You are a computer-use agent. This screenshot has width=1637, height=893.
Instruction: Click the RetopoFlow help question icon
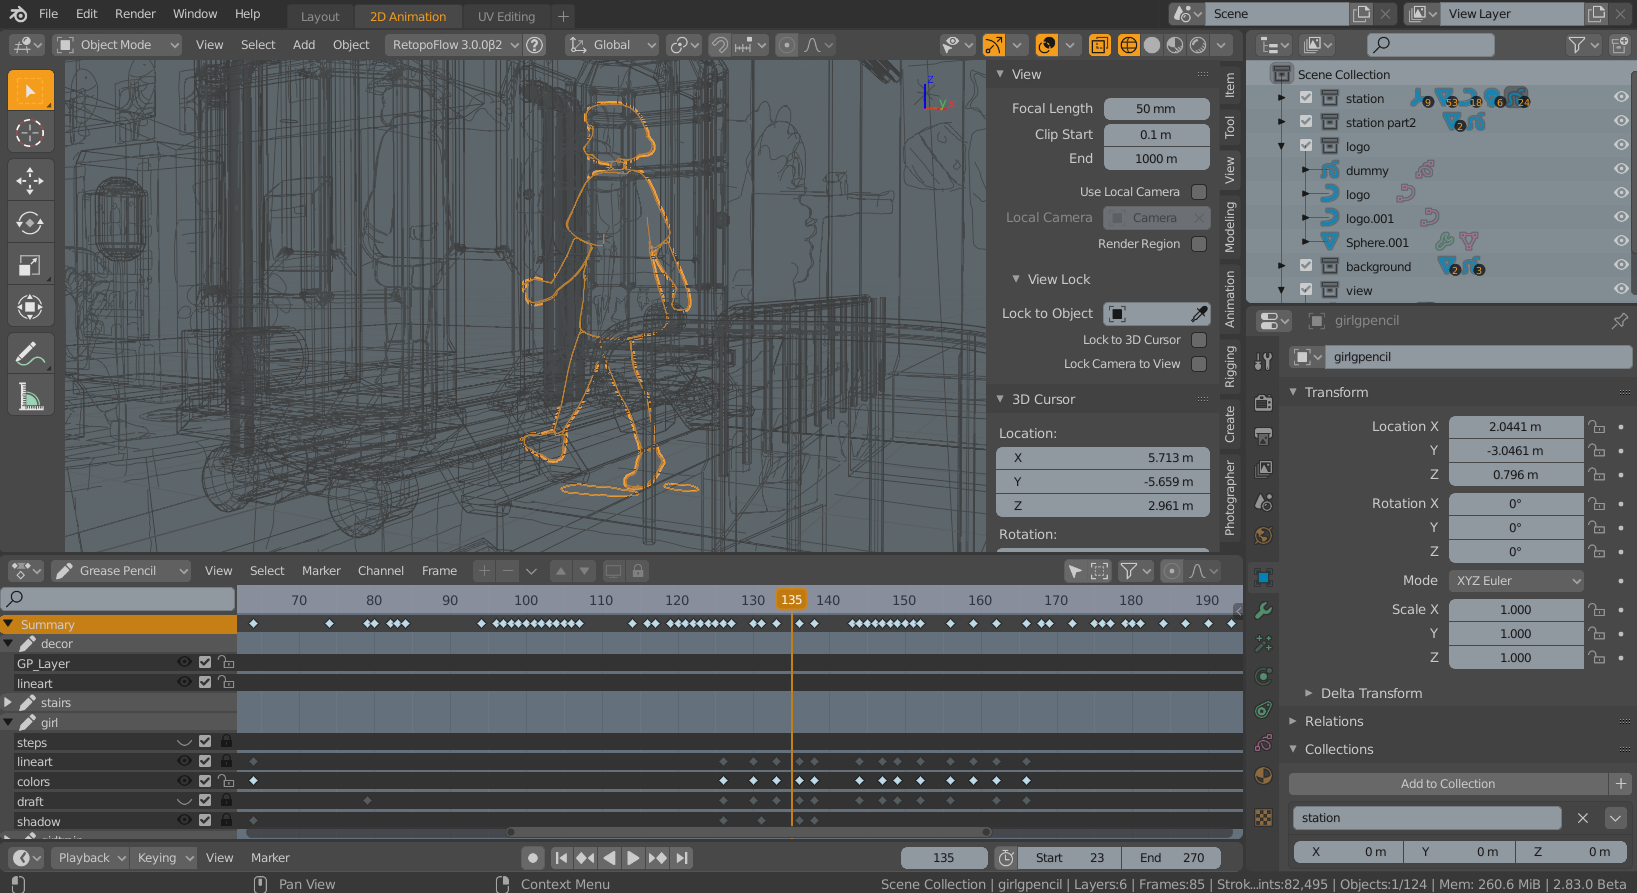(x=535, y=45)
